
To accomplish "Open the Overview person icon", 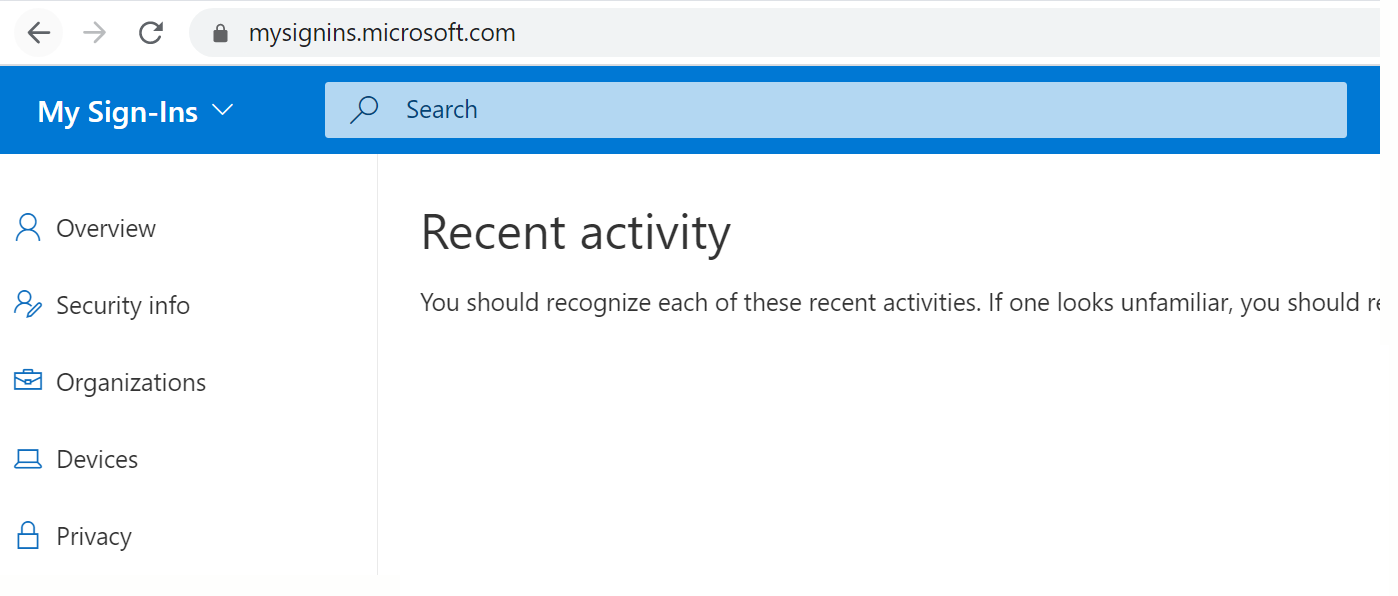I will [x=26, y=227].
